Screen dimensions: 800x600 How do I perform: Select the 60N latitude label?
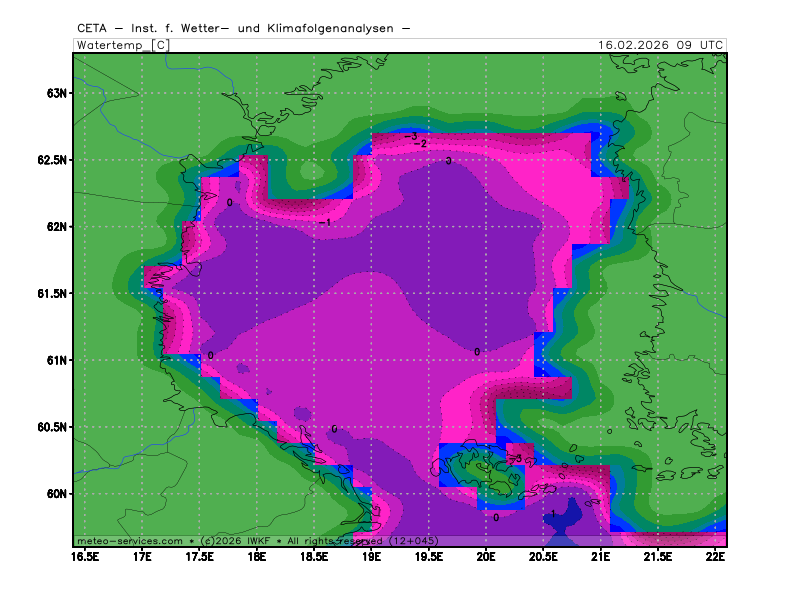click(56, 494)
